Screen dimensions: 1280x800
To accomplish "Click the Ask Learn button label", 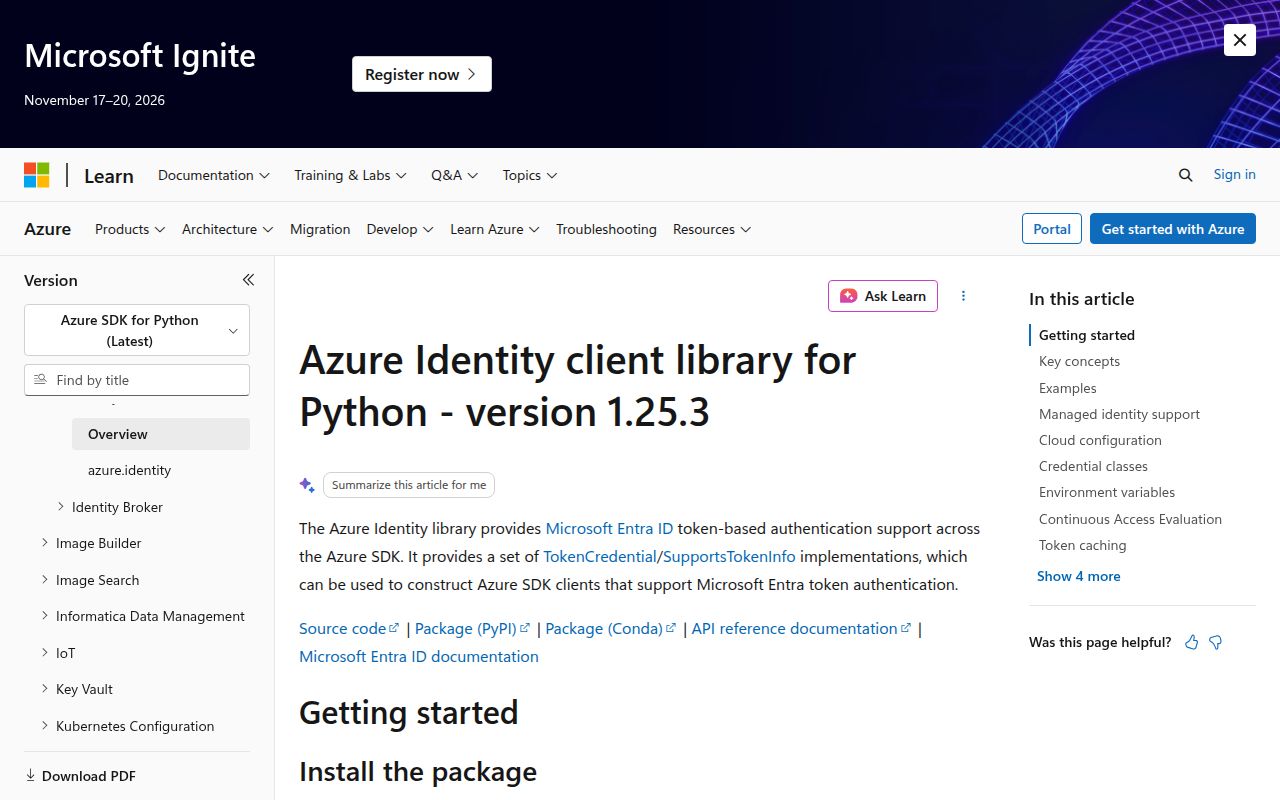I will pyautogui.click(x=895, y=296).
